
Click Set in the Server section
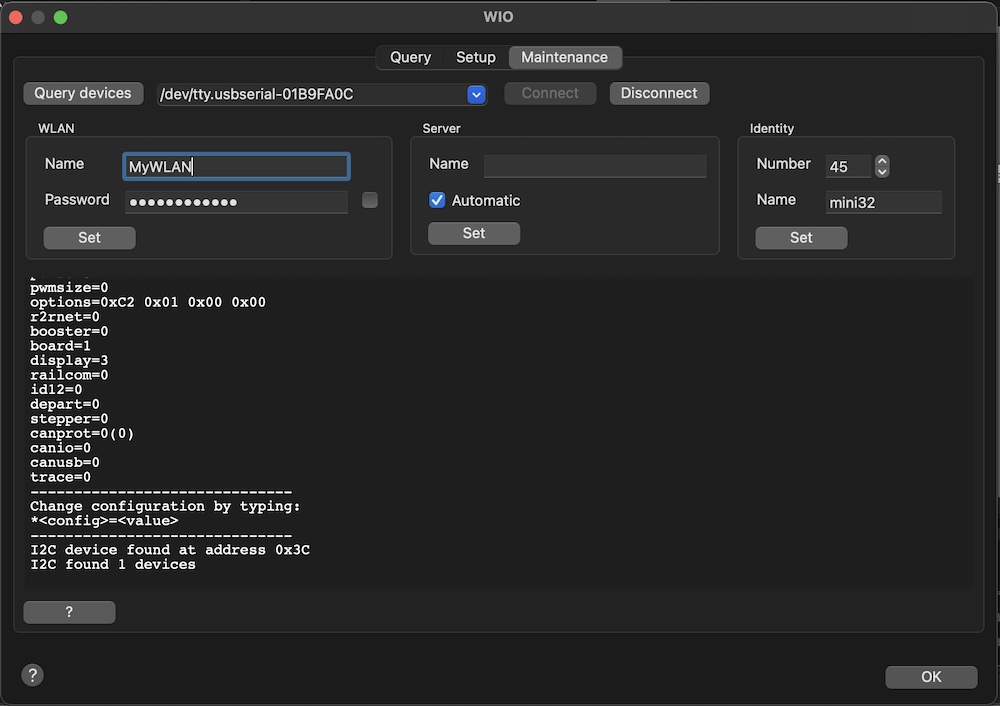click(x=474, y=233)
